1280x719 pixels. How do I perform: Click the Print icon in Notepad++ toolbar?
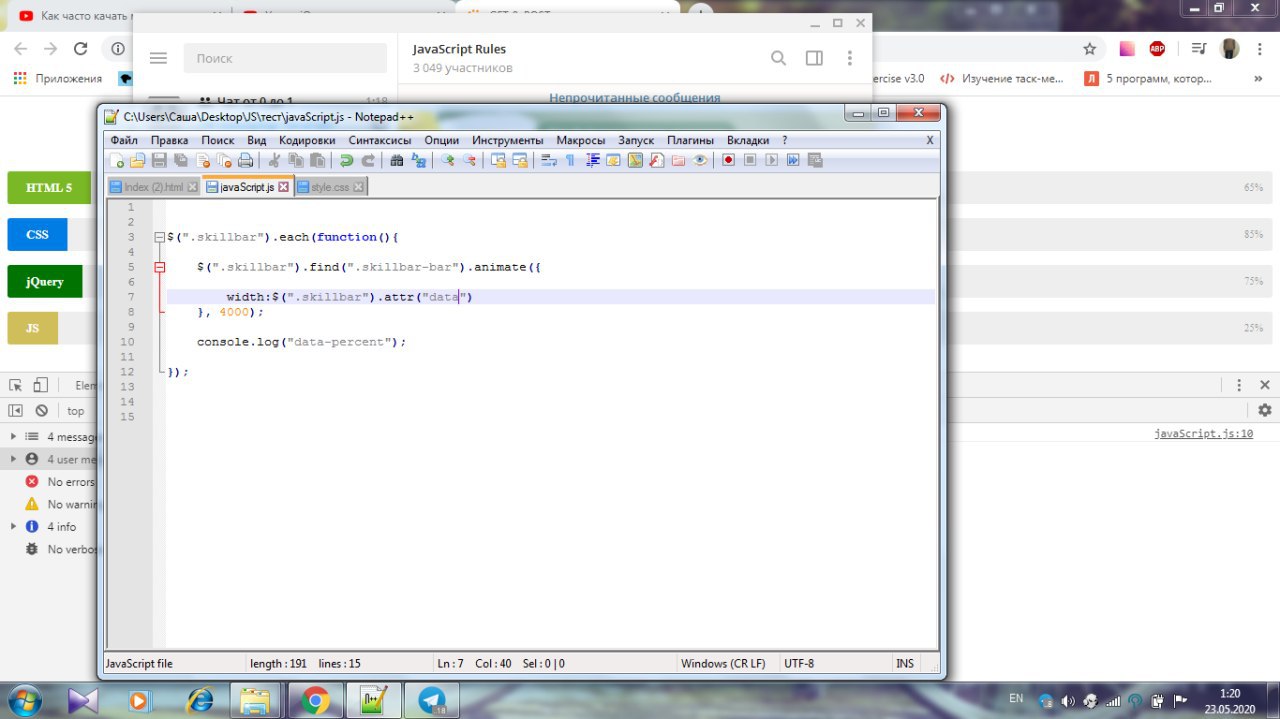(245, 160)
